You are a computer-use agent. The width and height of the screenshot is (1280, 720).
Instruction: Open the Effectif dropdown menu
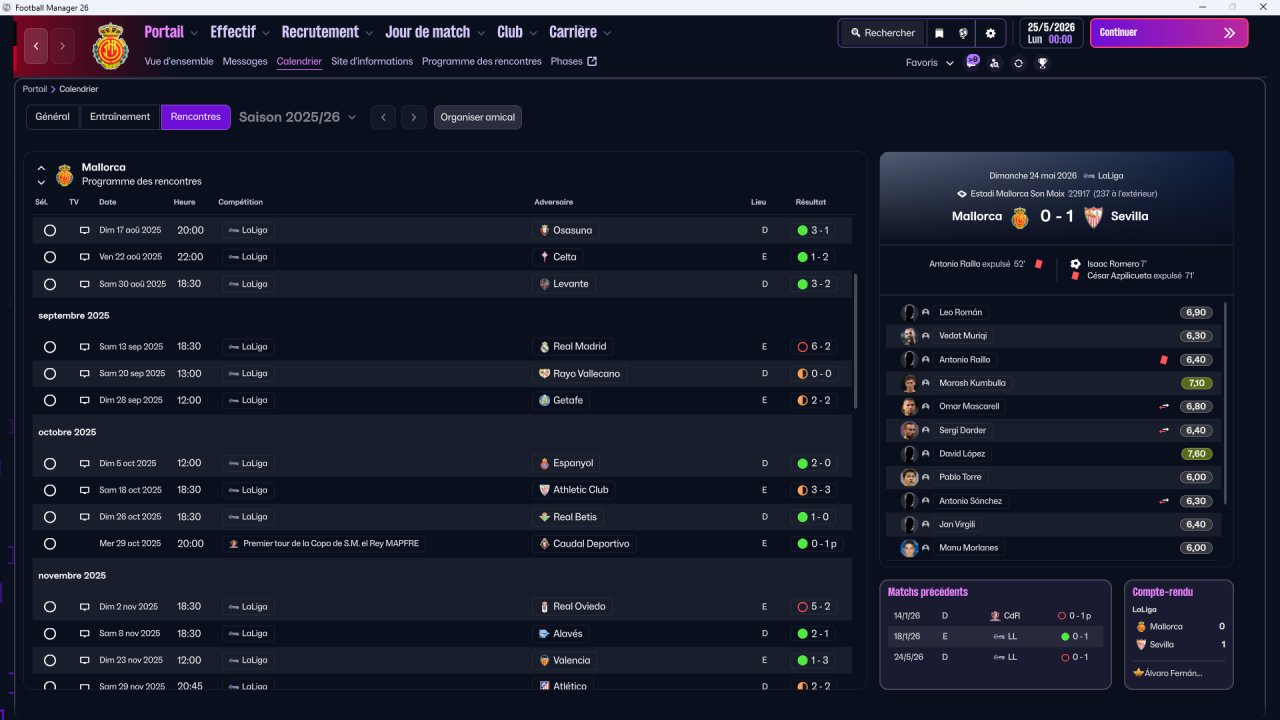pos(240,32)
